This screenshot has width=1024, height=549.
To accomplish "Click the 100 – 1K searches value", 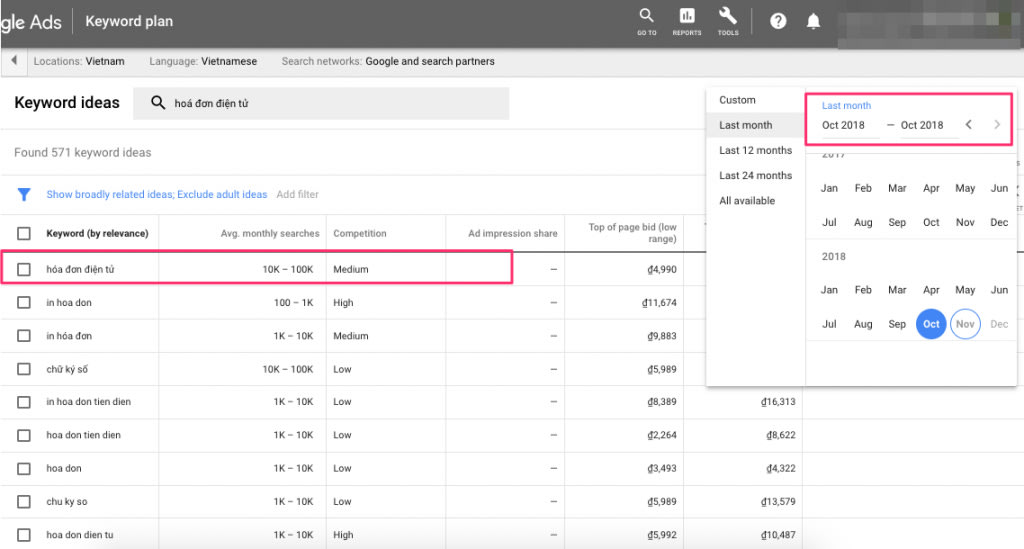I will click(x=293, y=303).
